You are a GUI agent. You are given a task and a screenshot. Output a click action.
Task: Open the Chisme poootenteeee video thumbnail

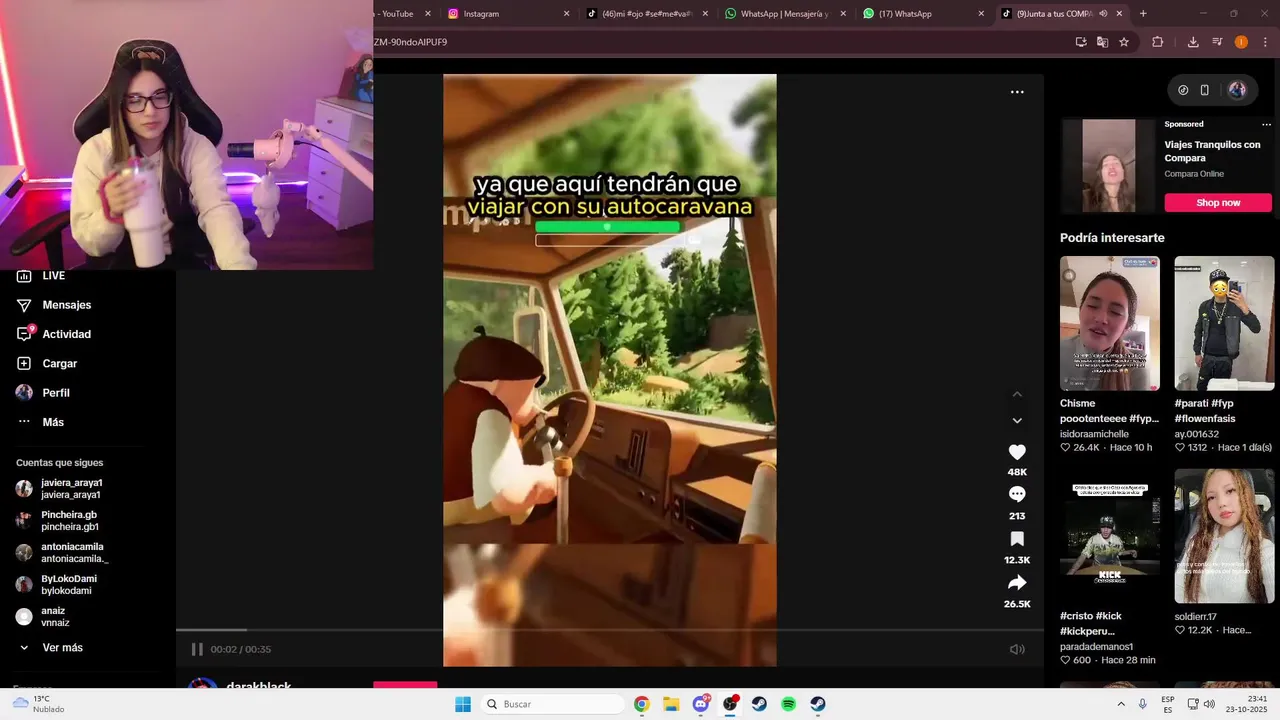pos(1110,324)
